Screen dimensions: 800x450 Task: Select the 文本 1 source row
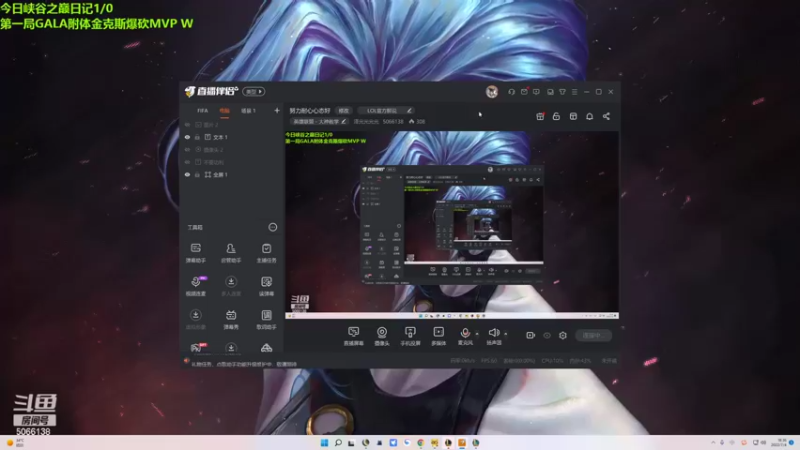pyautogui.click(x=231, y=137)
